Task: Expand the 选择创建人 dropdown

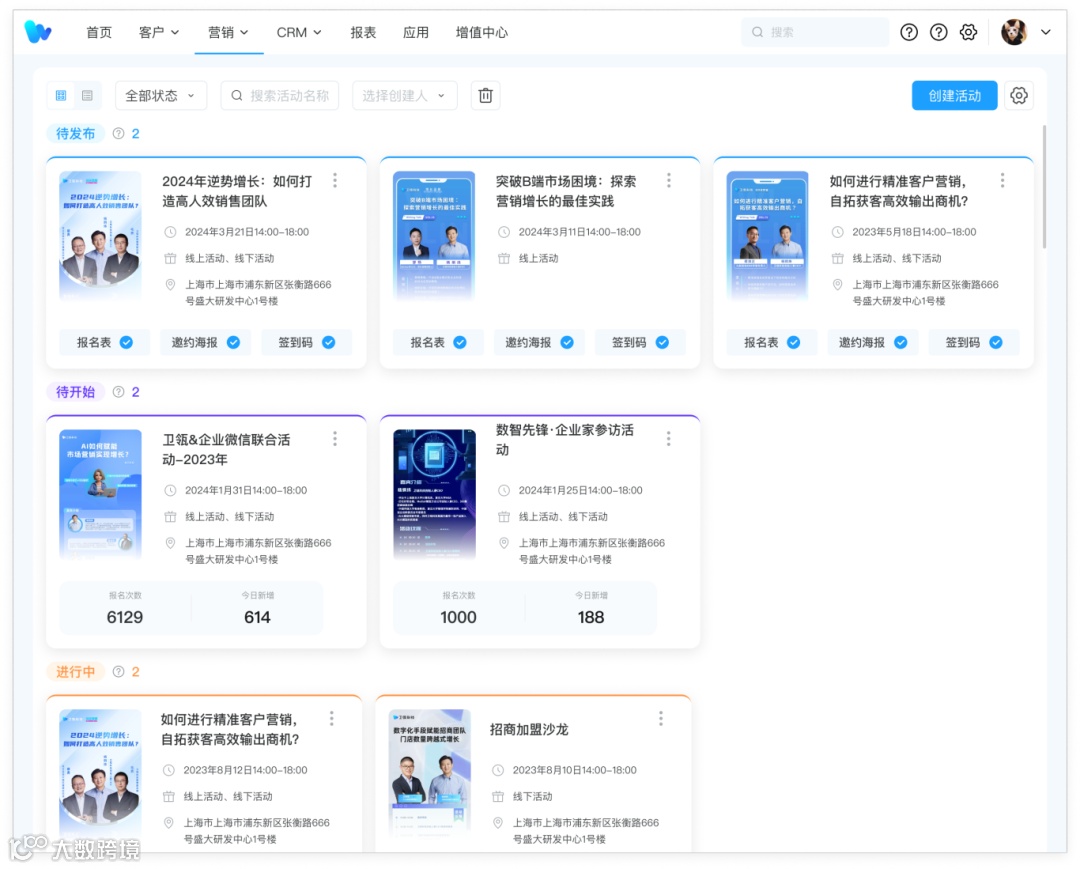Action: click(404, 96)
